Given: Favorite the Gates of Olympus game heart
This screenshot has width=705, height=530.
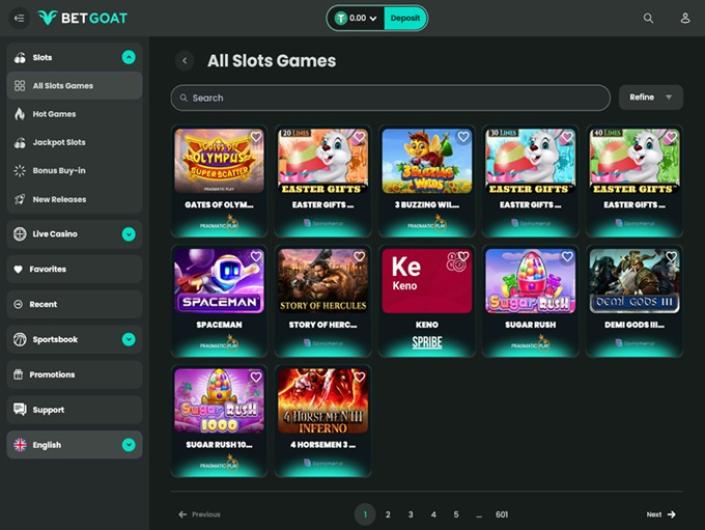Looking at the screenshot, I should click(256, 137).
